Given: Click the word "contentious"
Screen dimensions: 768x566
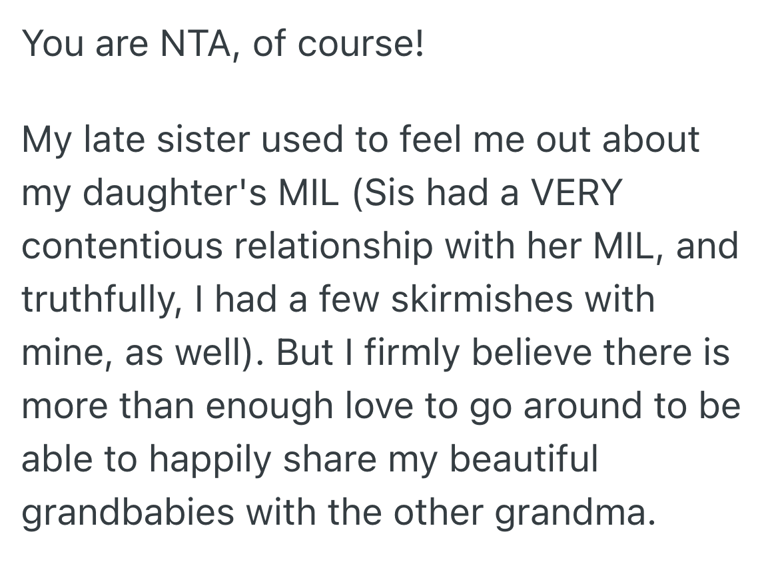Looking at the screenshot, I should [122, 246].
